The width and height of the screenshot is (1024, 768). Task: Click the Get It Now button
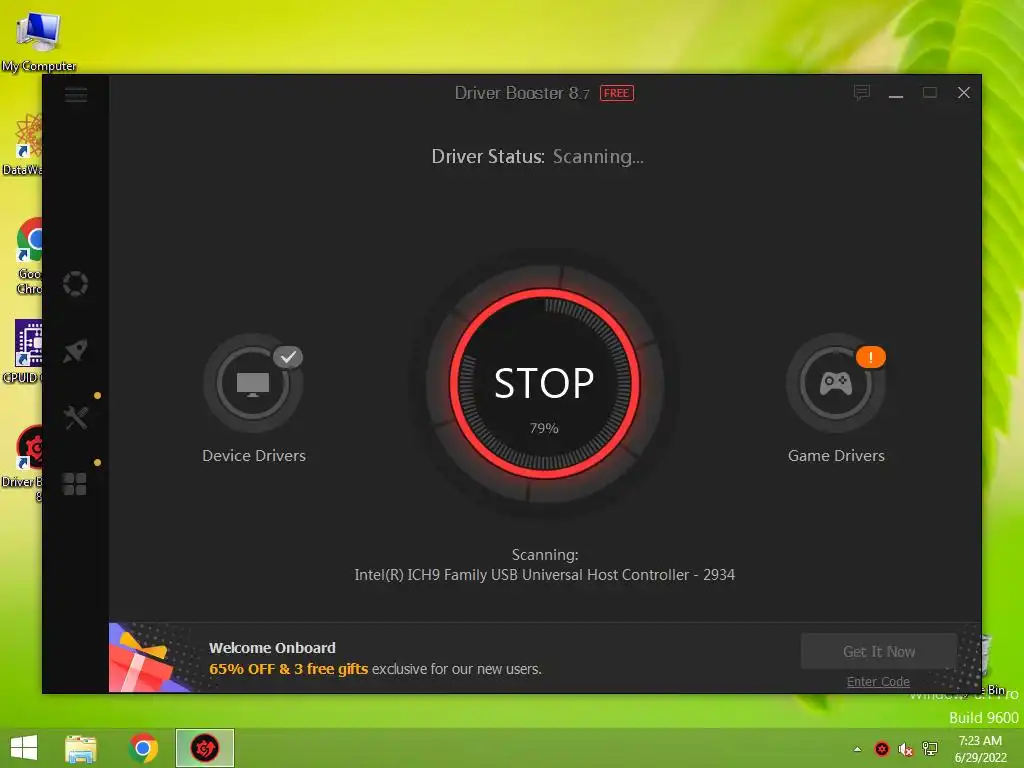pos(878,651)
